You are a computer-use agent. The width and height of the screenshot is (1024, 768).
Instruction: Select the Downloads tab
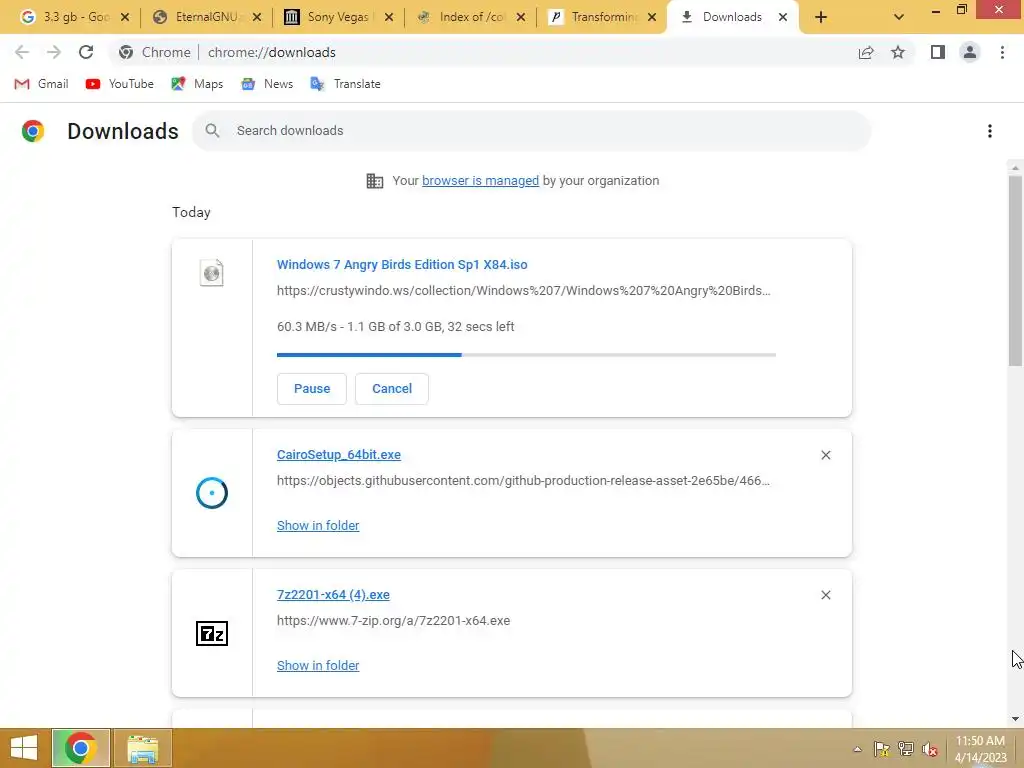coord(731,17)
